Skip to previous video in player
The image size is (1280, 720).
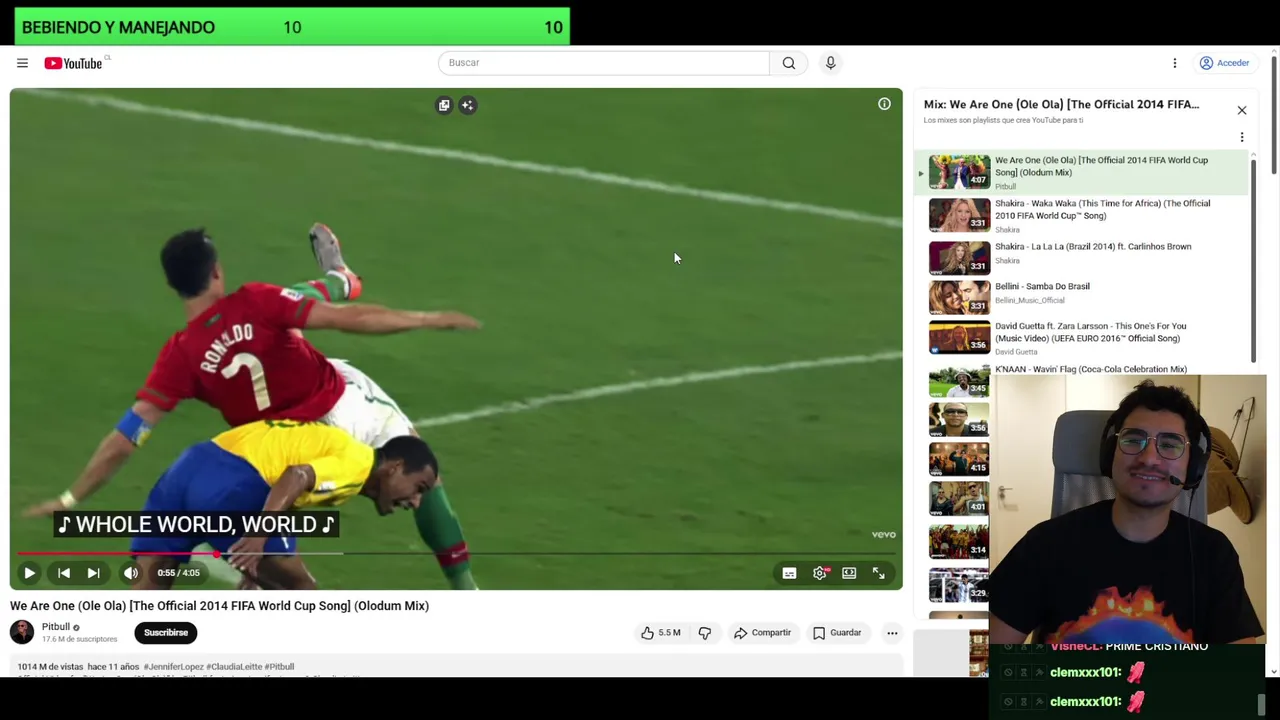click(63, 573)
